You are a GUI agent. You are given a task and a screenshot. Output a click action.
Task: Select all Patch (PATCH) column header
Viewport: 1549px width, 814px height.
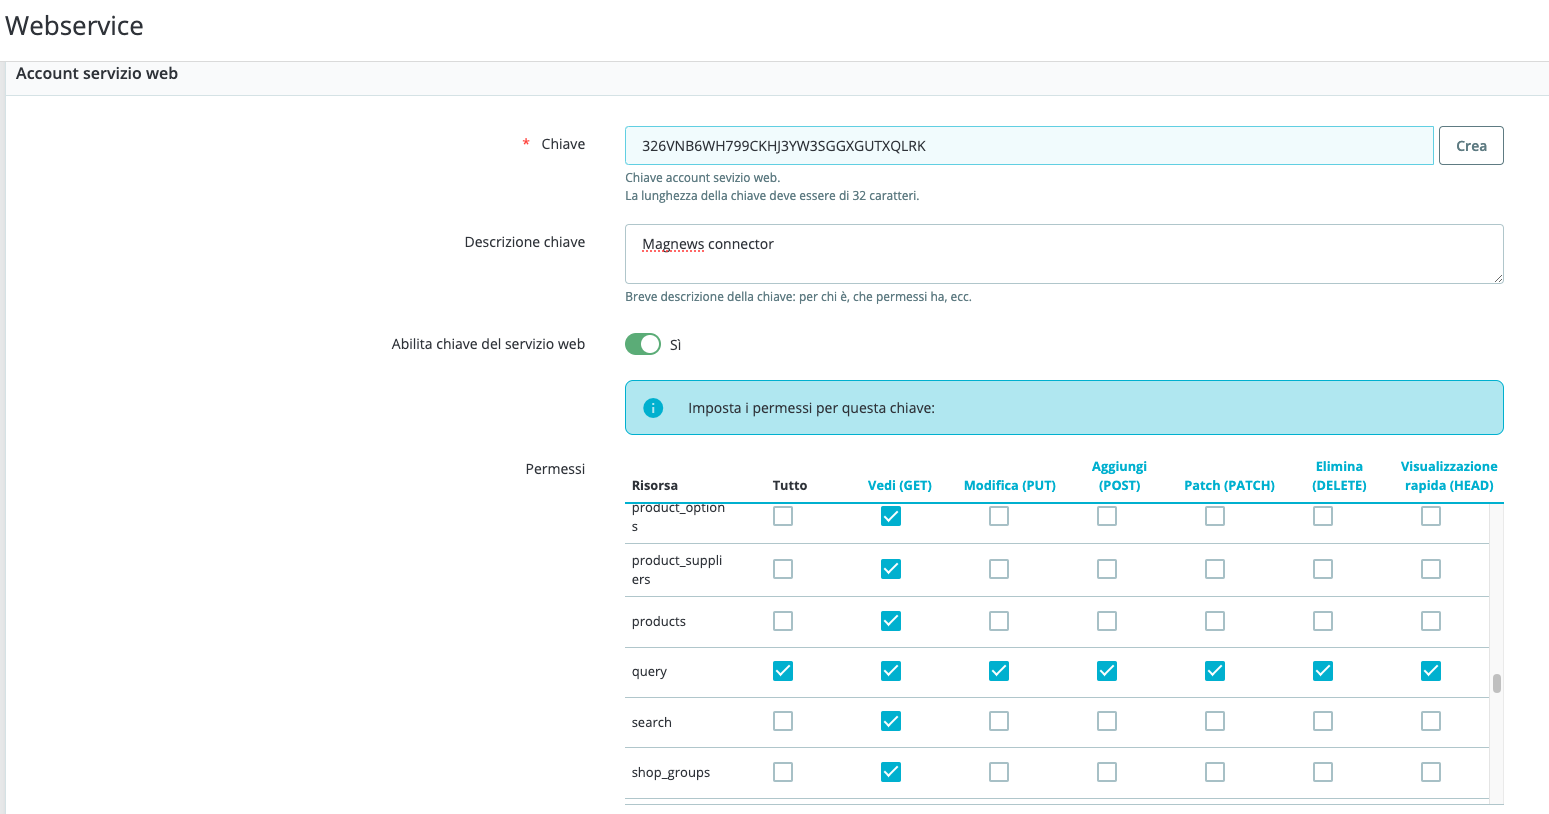coord(1229,485)
